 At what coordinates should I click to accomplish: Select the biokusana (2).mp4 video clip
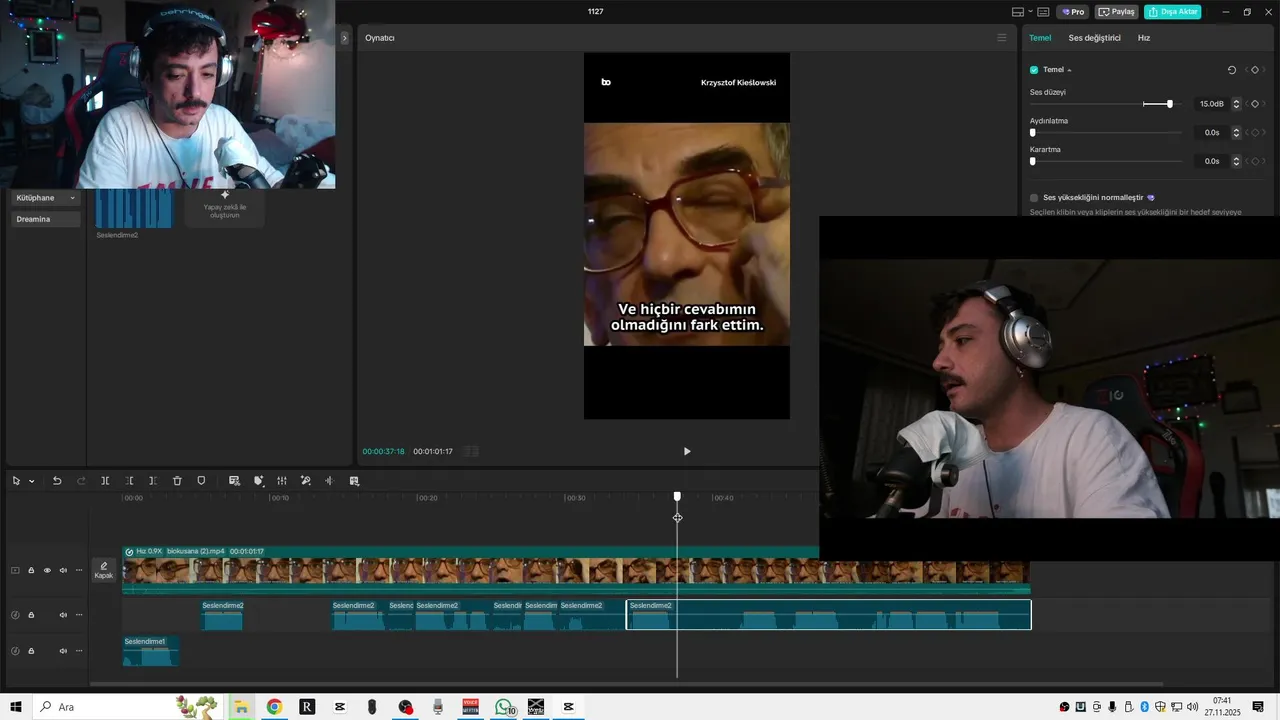coord(576,570)
